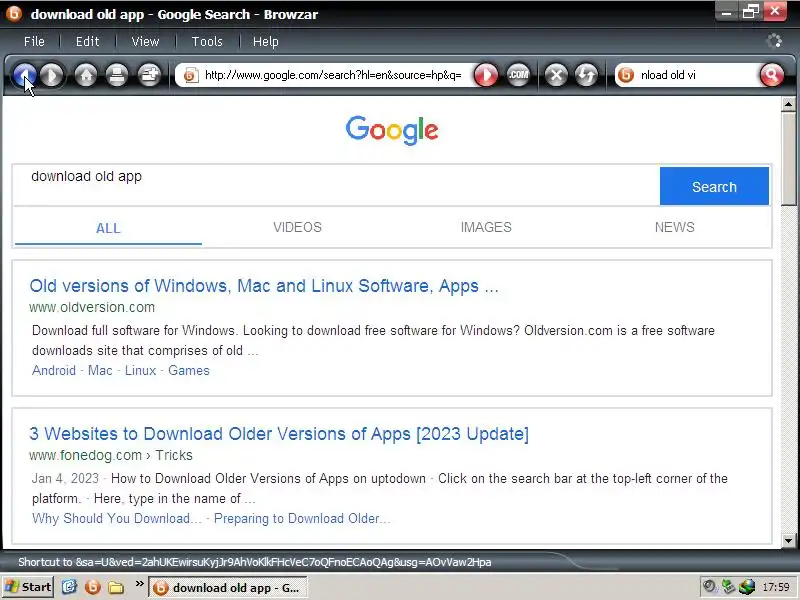Open the 3 Websites to Download Older Versions result

pyautogui.click(x=279, y=434)
